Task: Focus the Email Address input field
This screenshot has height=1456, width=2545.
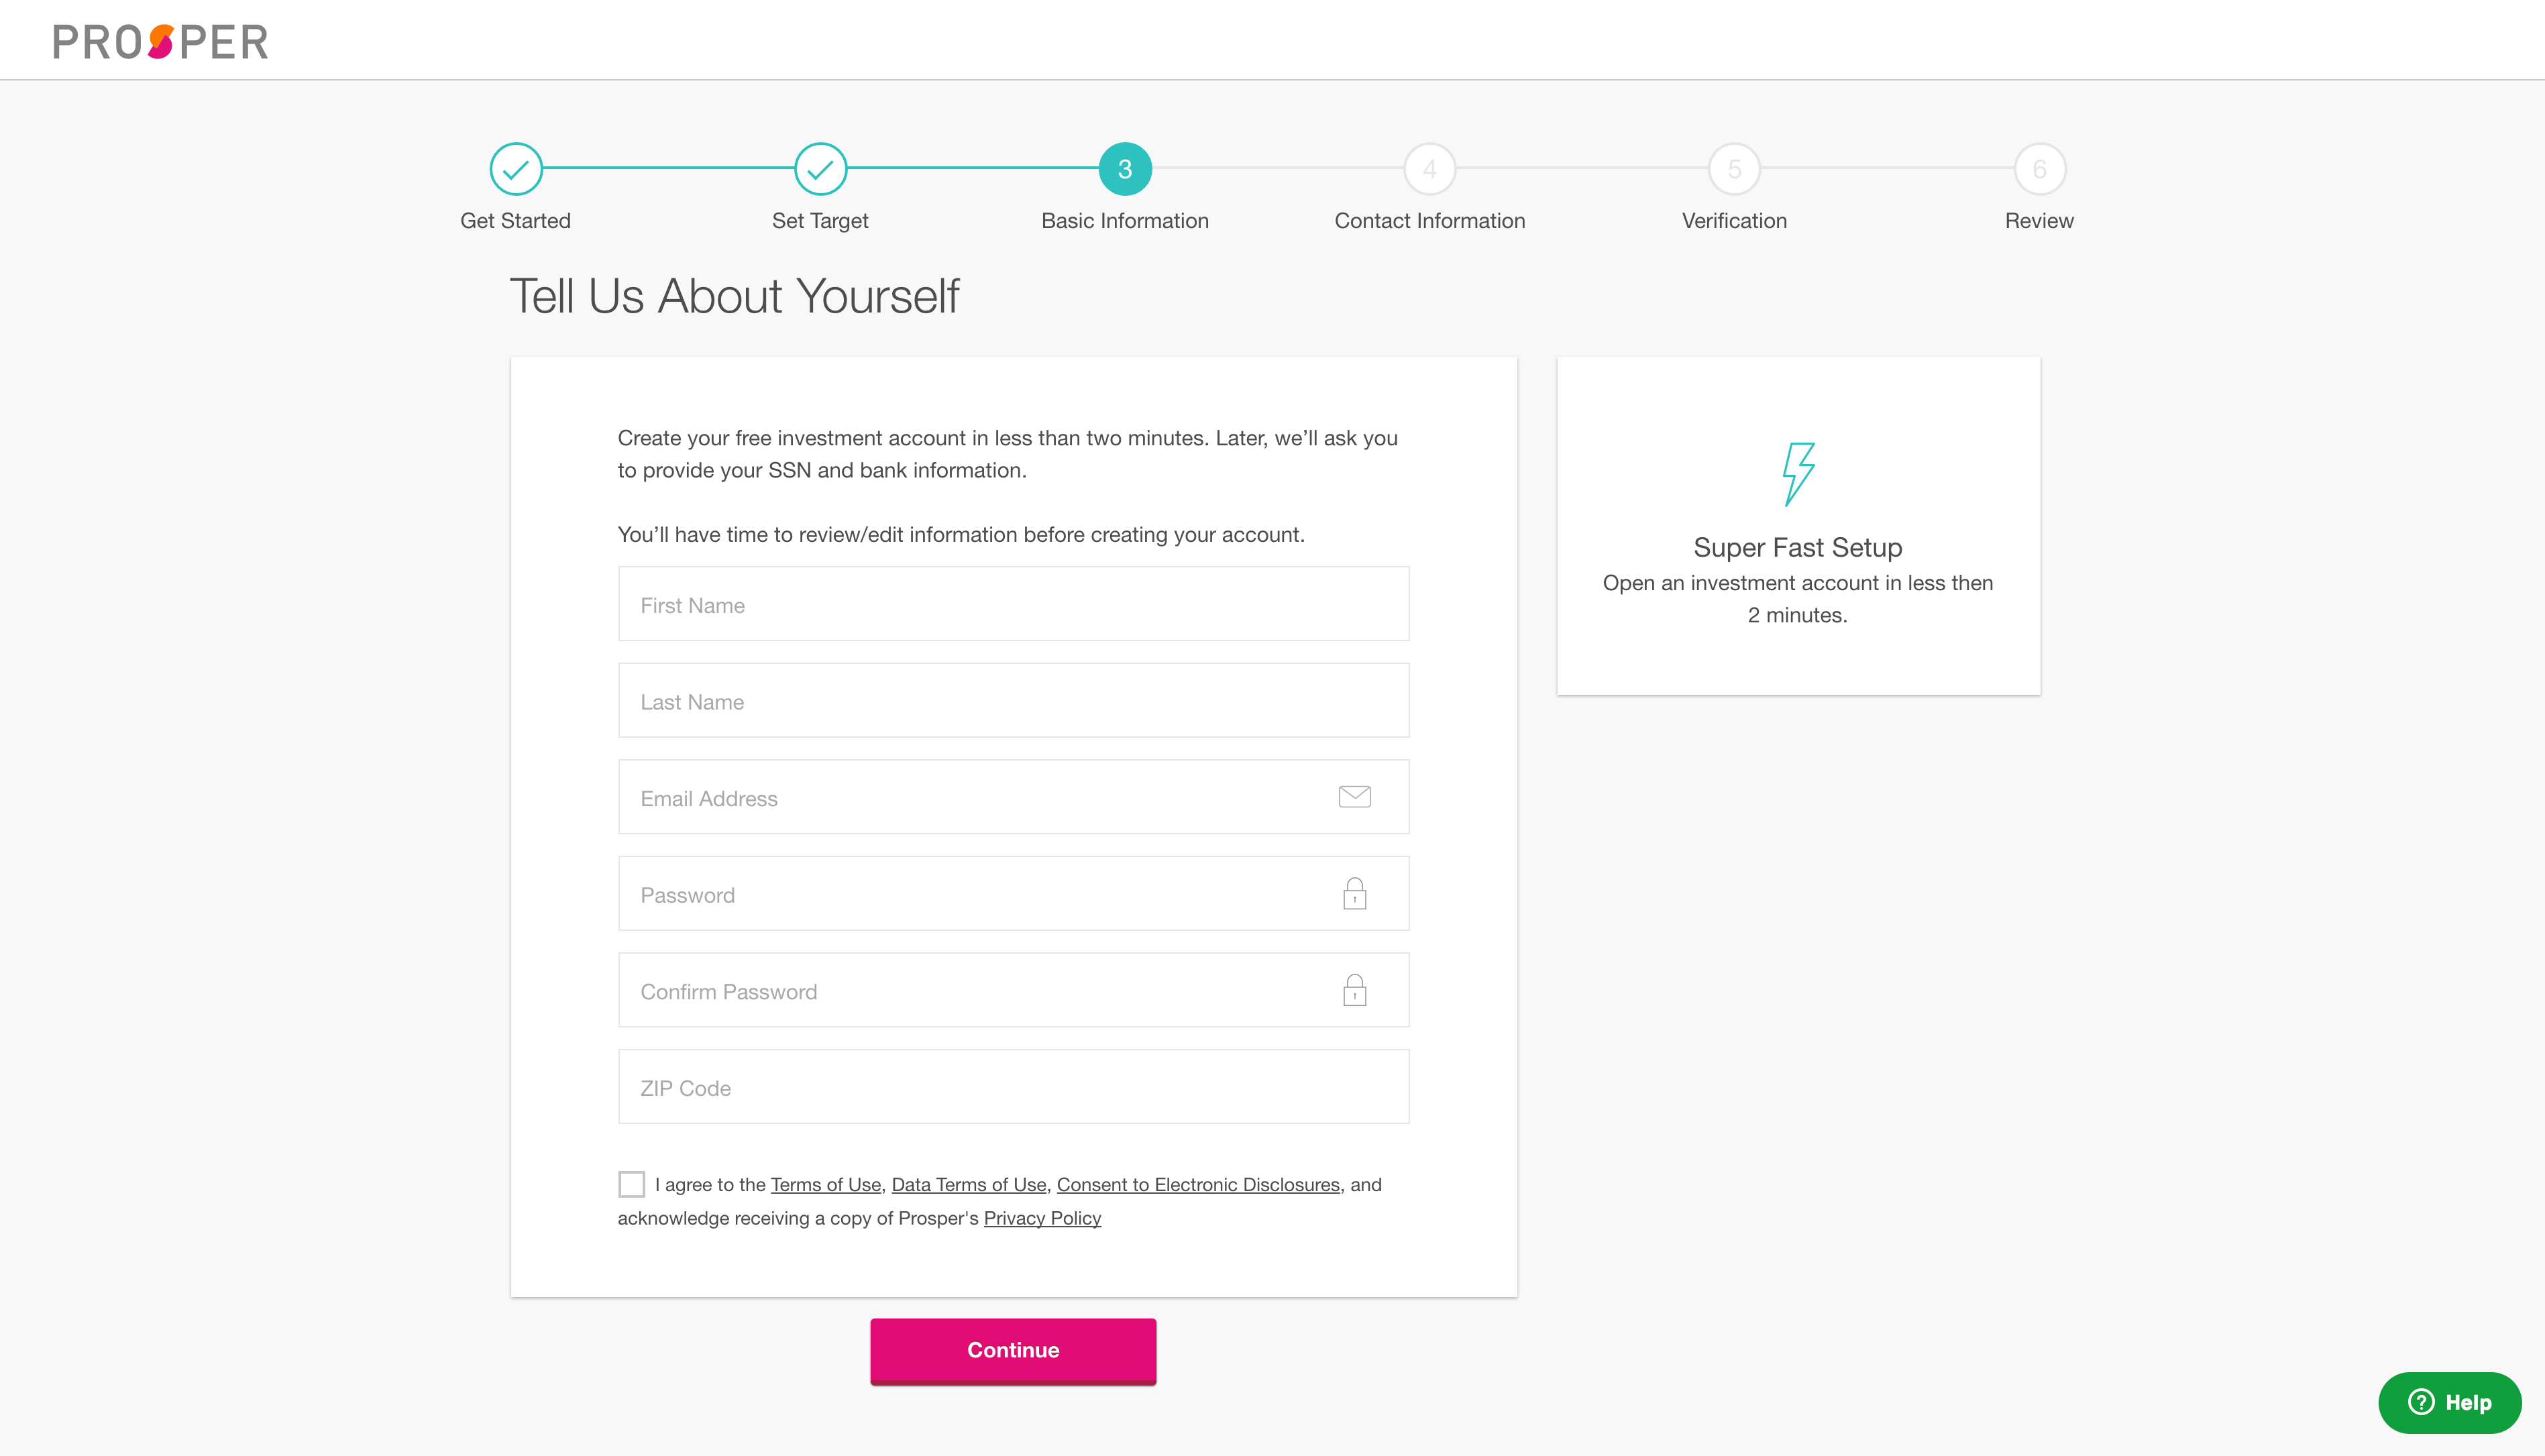Action: (x=1013, y=797)
